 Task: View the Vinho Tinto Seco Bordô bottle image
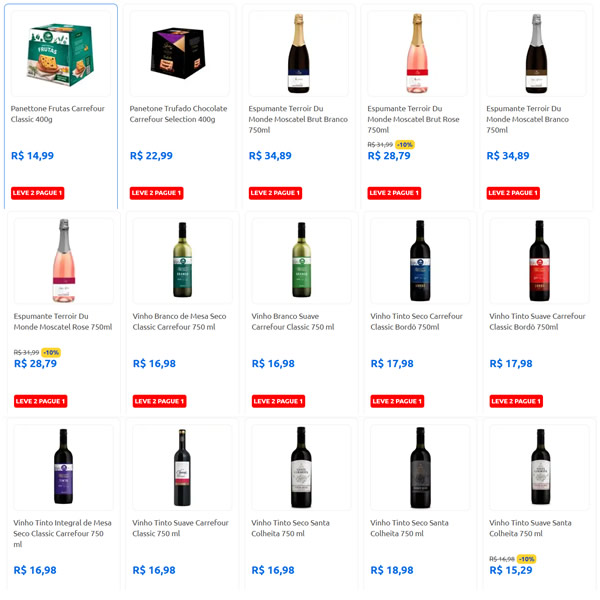(420, 260)
